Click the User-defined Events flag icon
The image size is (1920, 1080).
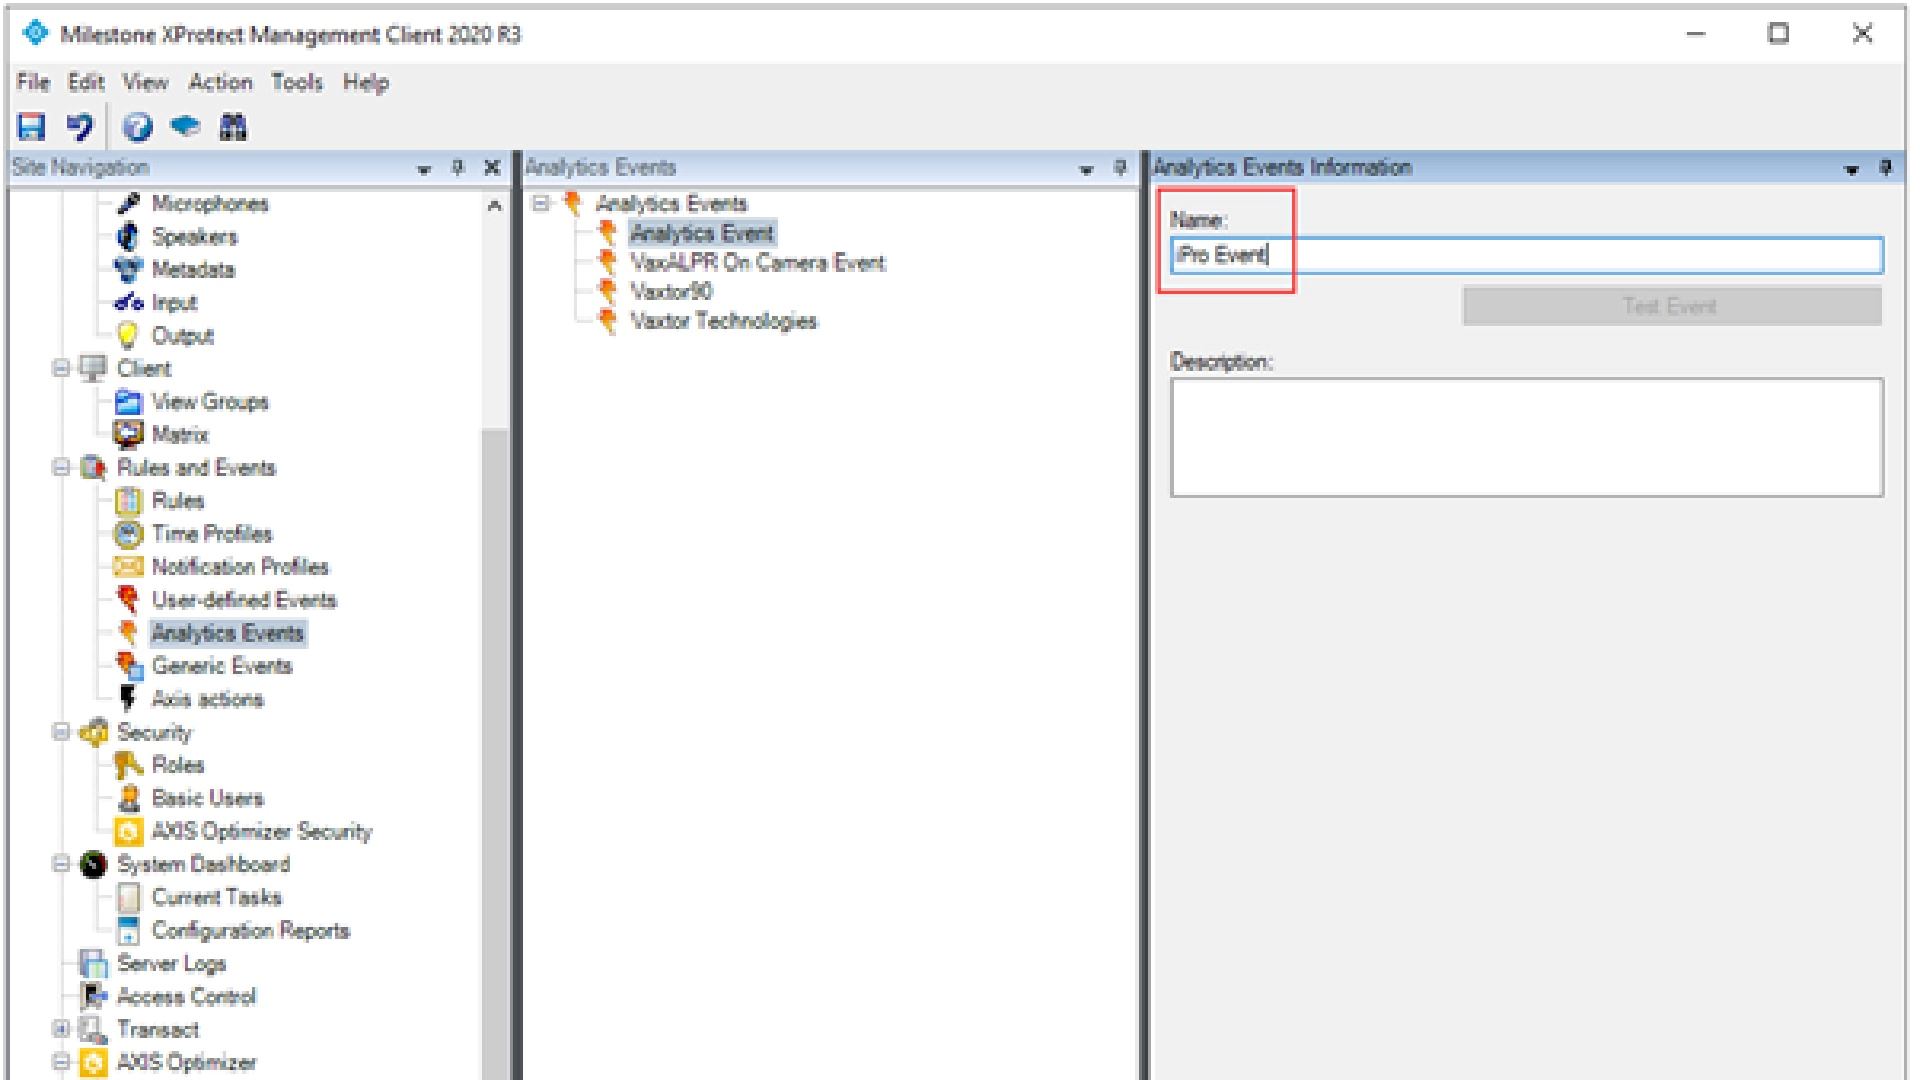click(128, 599)
